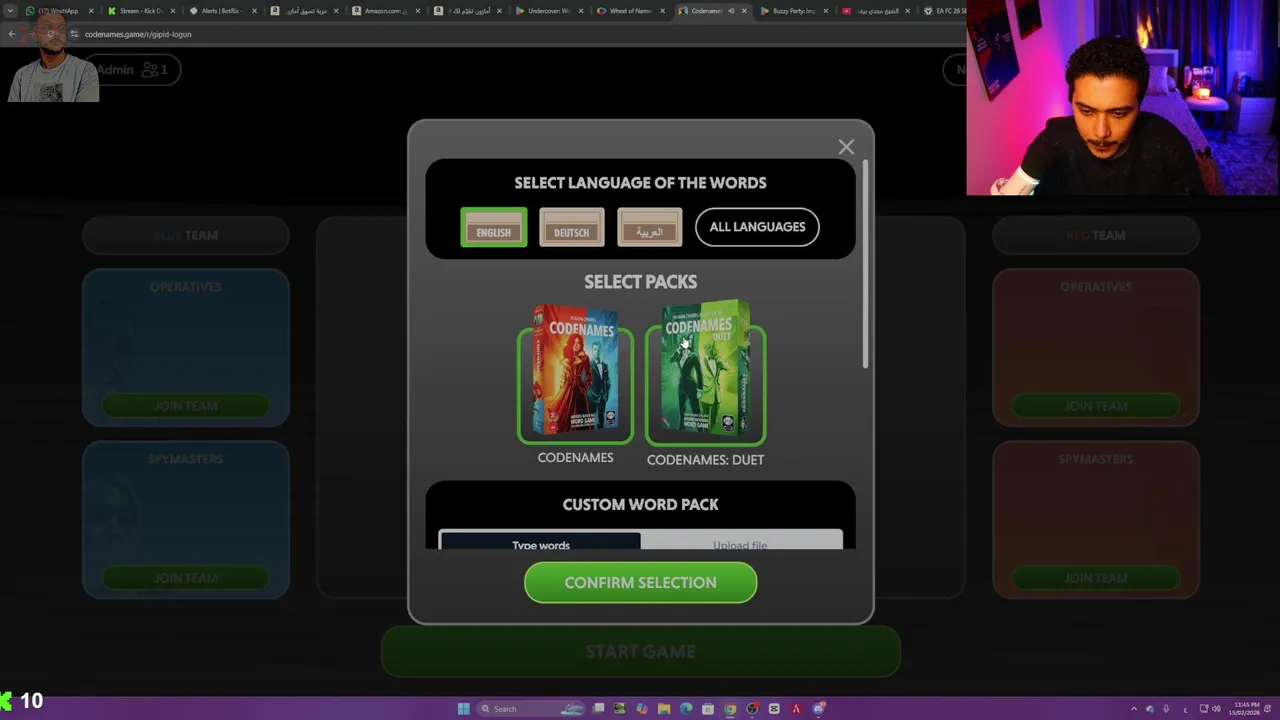Open Adobe Acrobat from the taskbar
The height and width of the screenshot is (720, 1280).
pyautogui.click(x=796, y=709)
